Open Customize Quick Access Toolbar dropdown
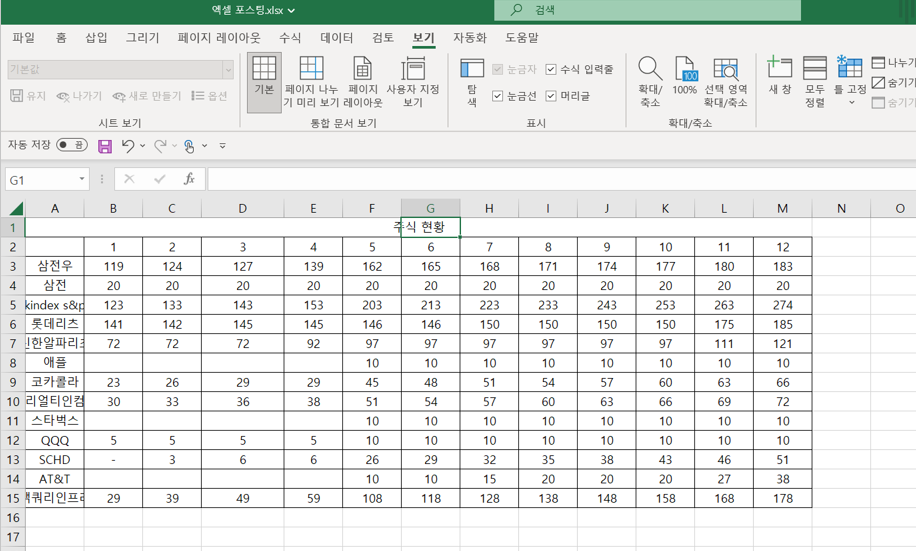 point(223,145)
